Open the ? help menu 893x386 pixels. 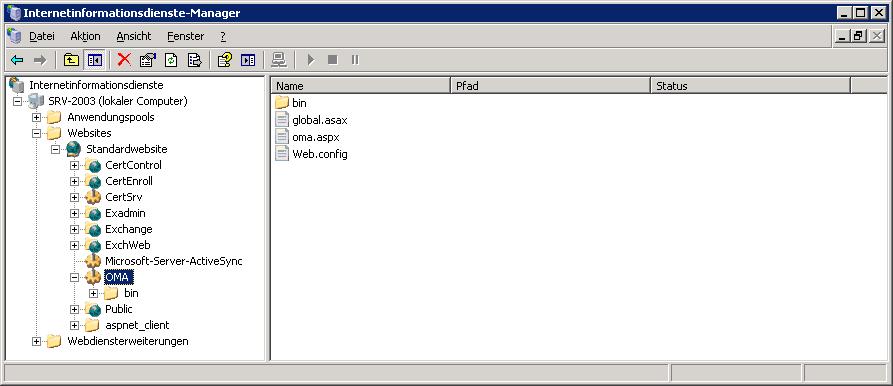click(223, 36)
